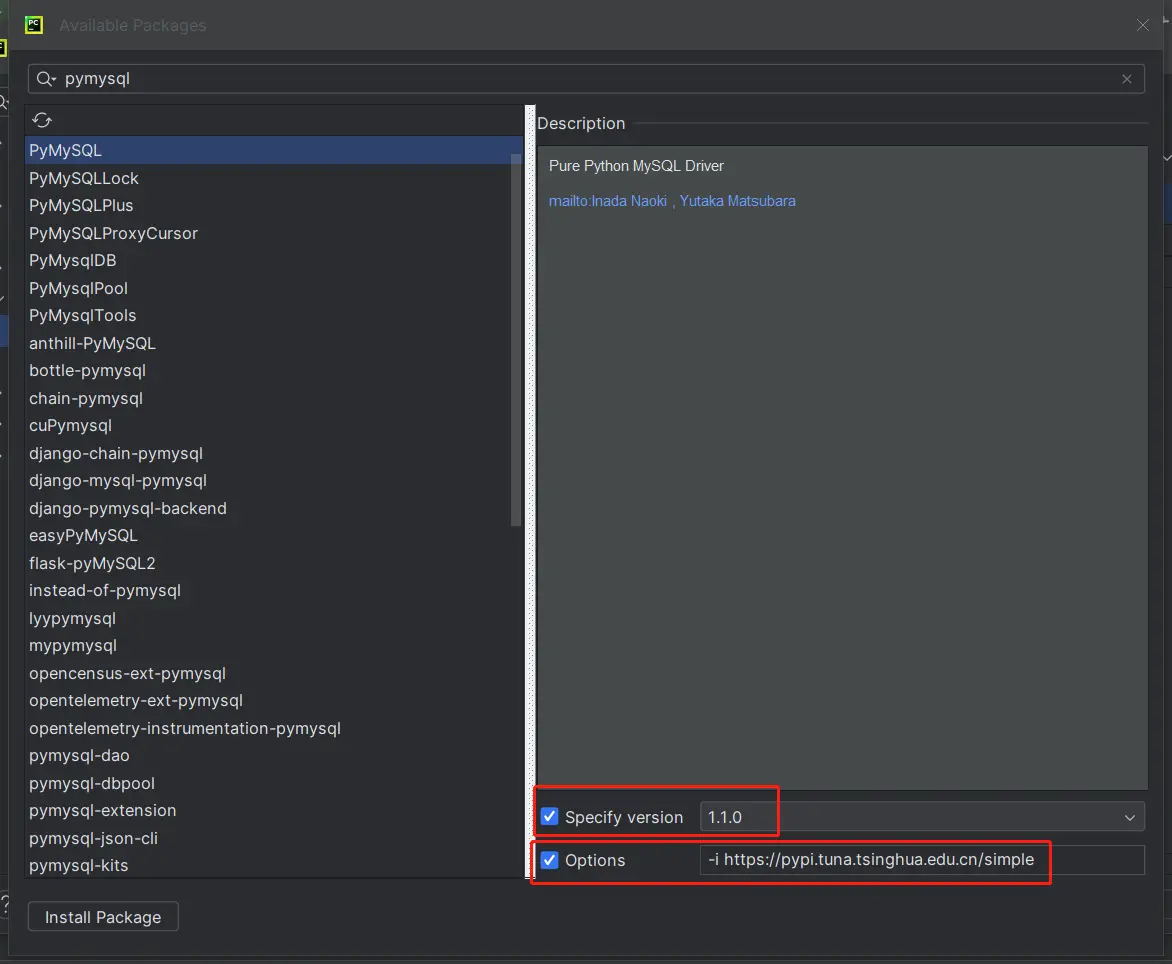Screen dimensions: 1172x964
Task: Select the django-mysql-pymysql package
Action: (274, 481)
